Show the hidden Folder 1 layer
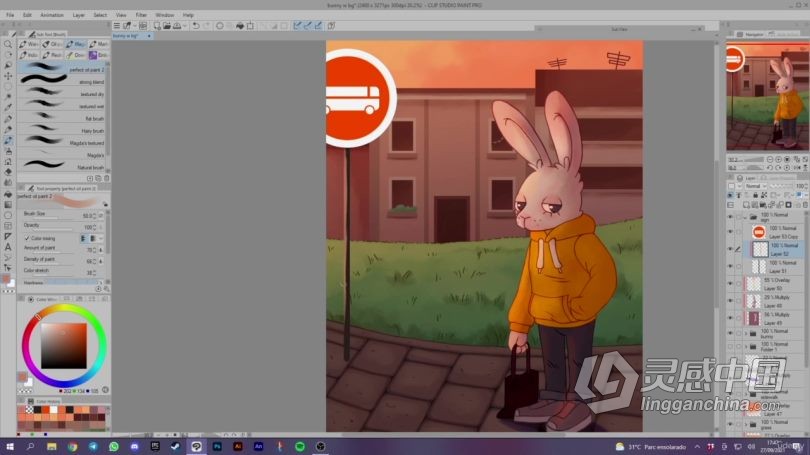 point(730,346)
